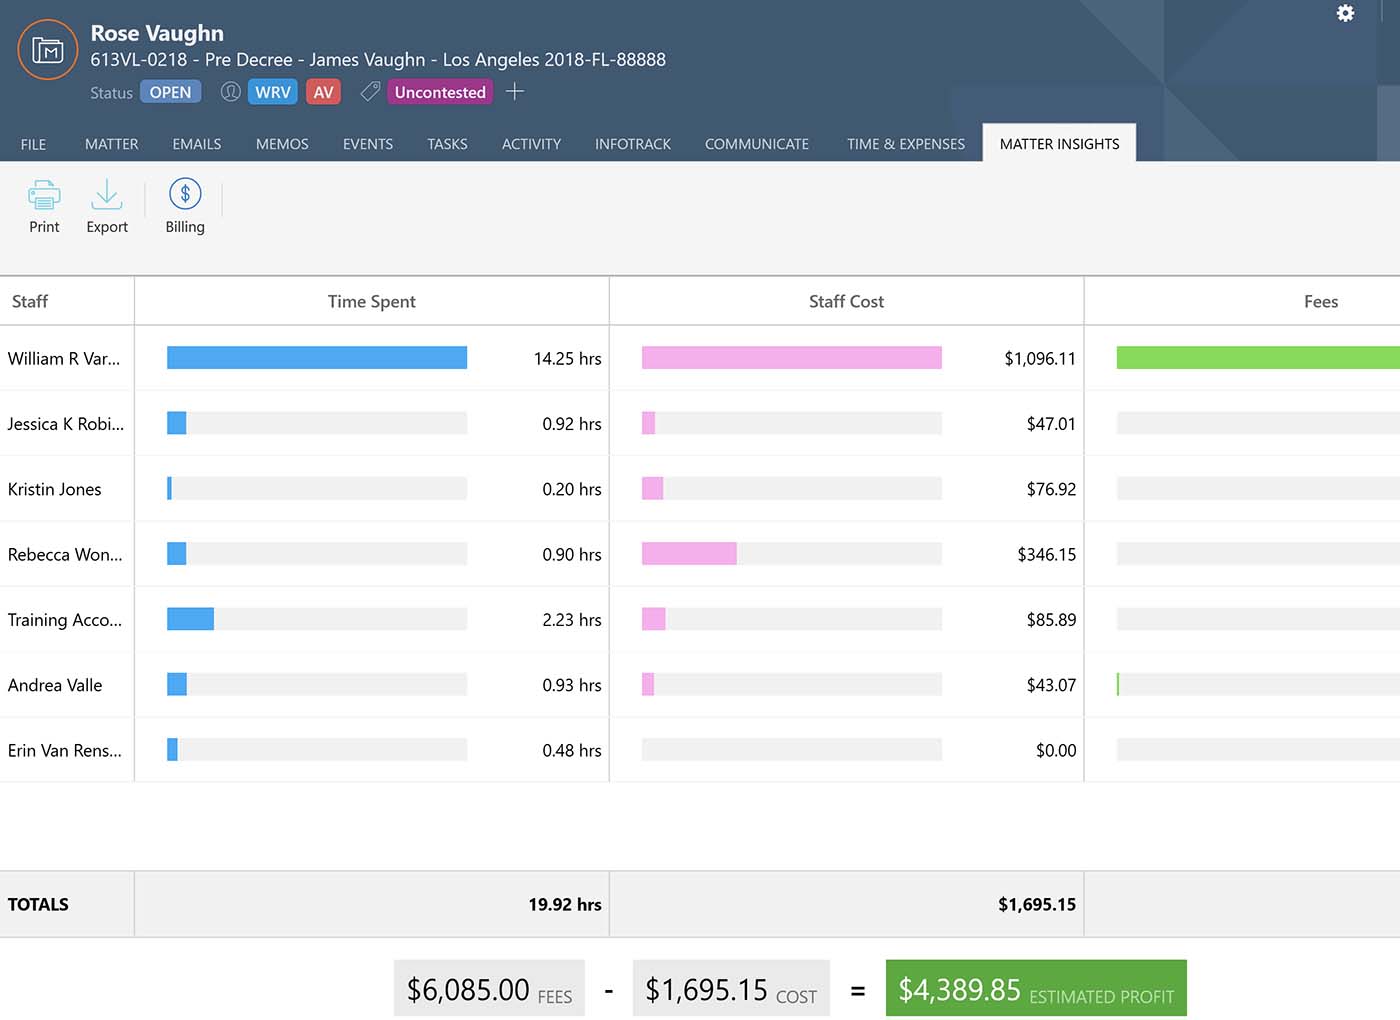Screen dimensions: 1400x1020
Task: Click the person icon beside WRV
Action: click(230, 92)
